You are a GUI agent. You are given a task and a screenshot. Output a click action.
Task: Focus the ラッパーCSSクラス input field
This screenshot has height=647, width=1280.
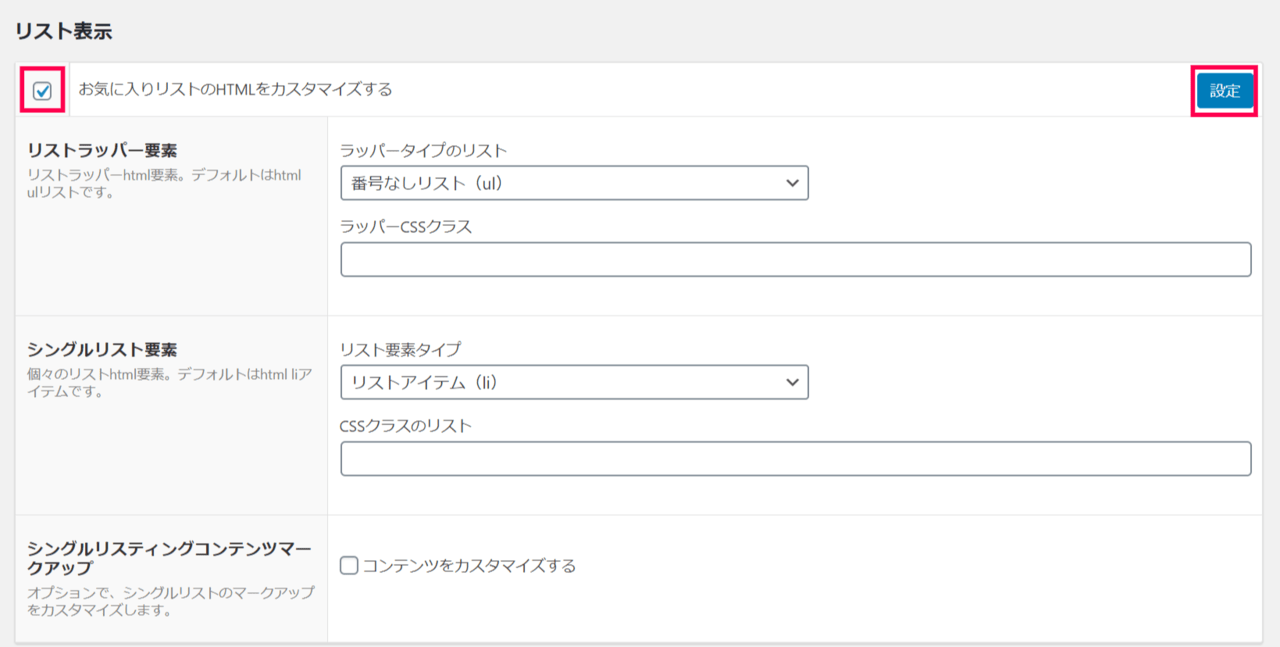tap(795, 259)
